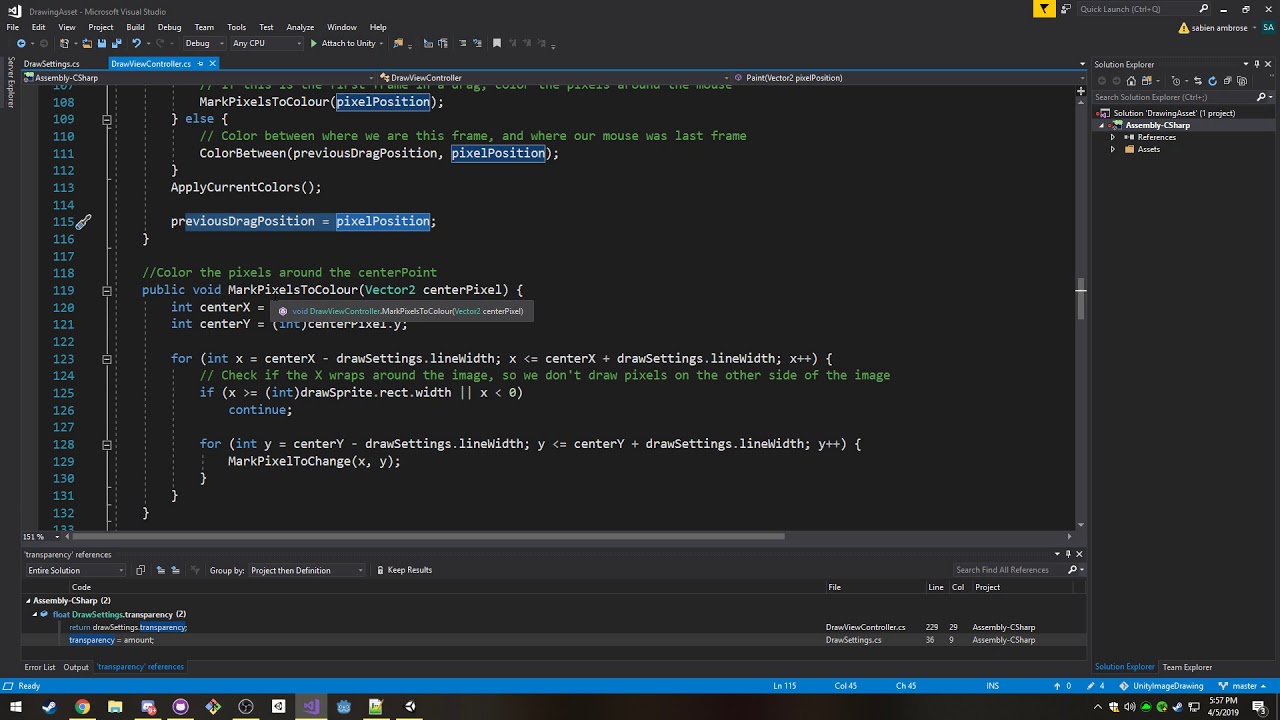
Task: Refresh the Solution Explorer
Action: (x=1212, y=81)
